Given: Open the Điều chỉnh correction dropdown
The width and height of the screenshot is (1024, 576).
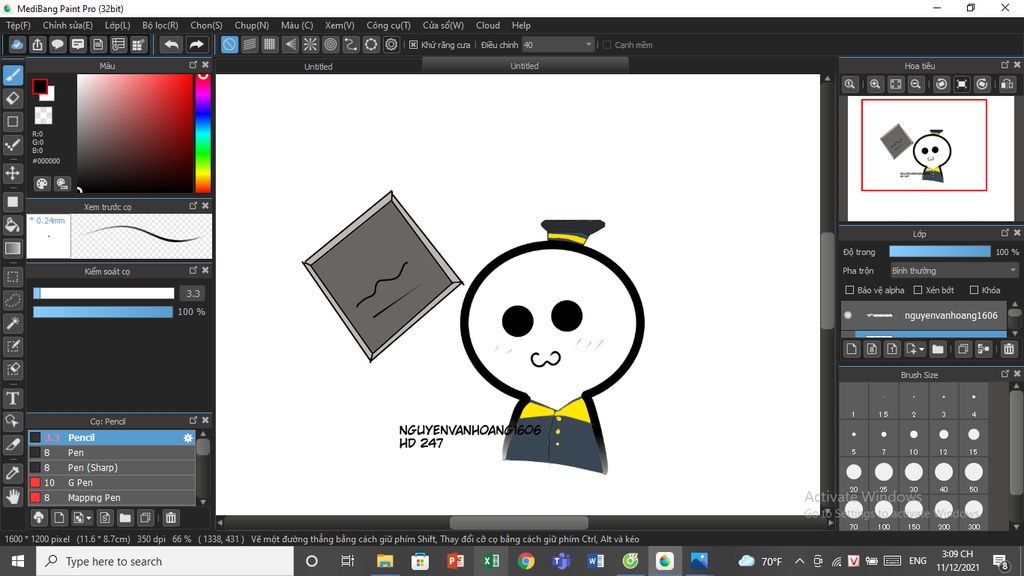Looking at the screenshot, I should 557,45.
